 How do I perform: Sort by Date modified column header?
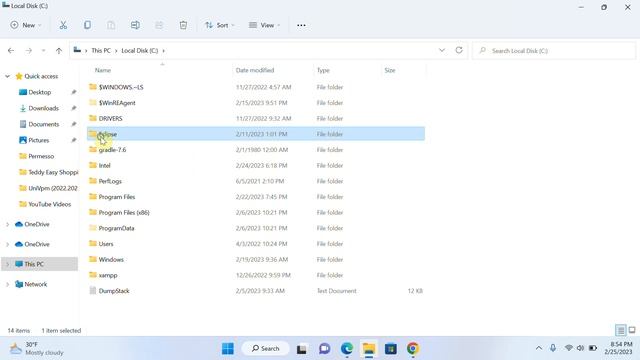pos(255,70)
